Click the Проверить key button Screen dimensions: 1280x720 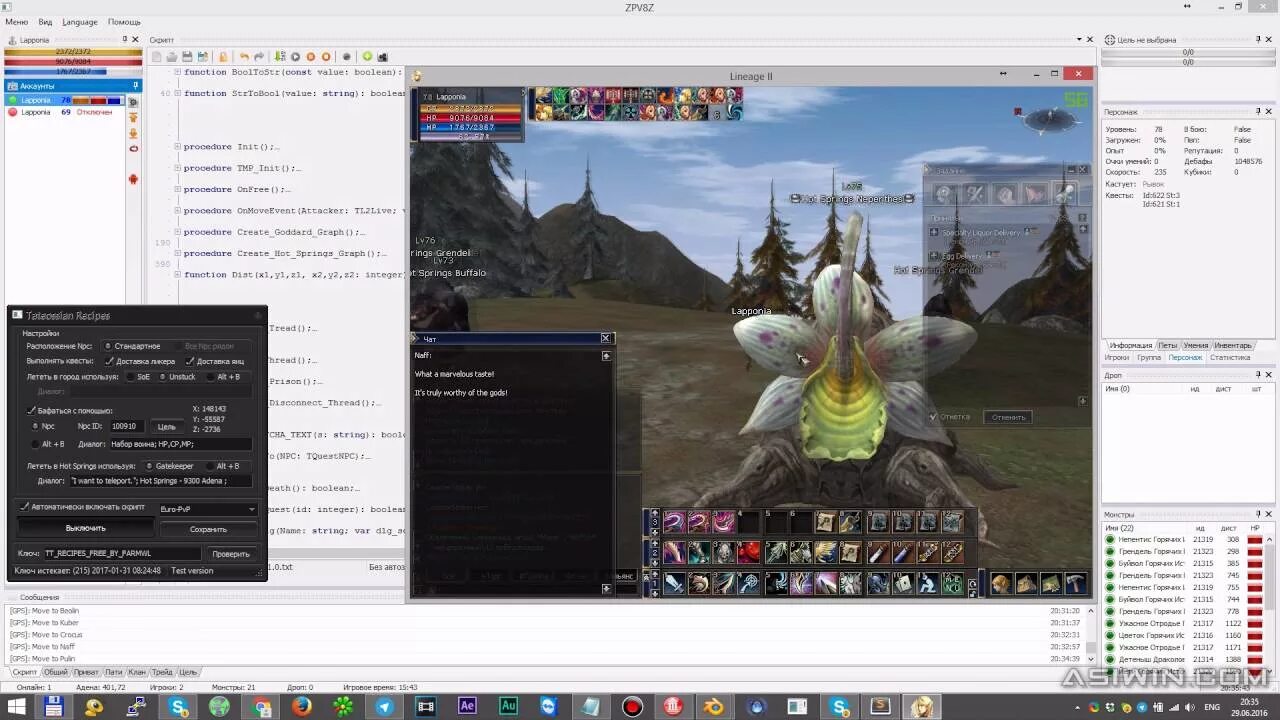(230, 553)
